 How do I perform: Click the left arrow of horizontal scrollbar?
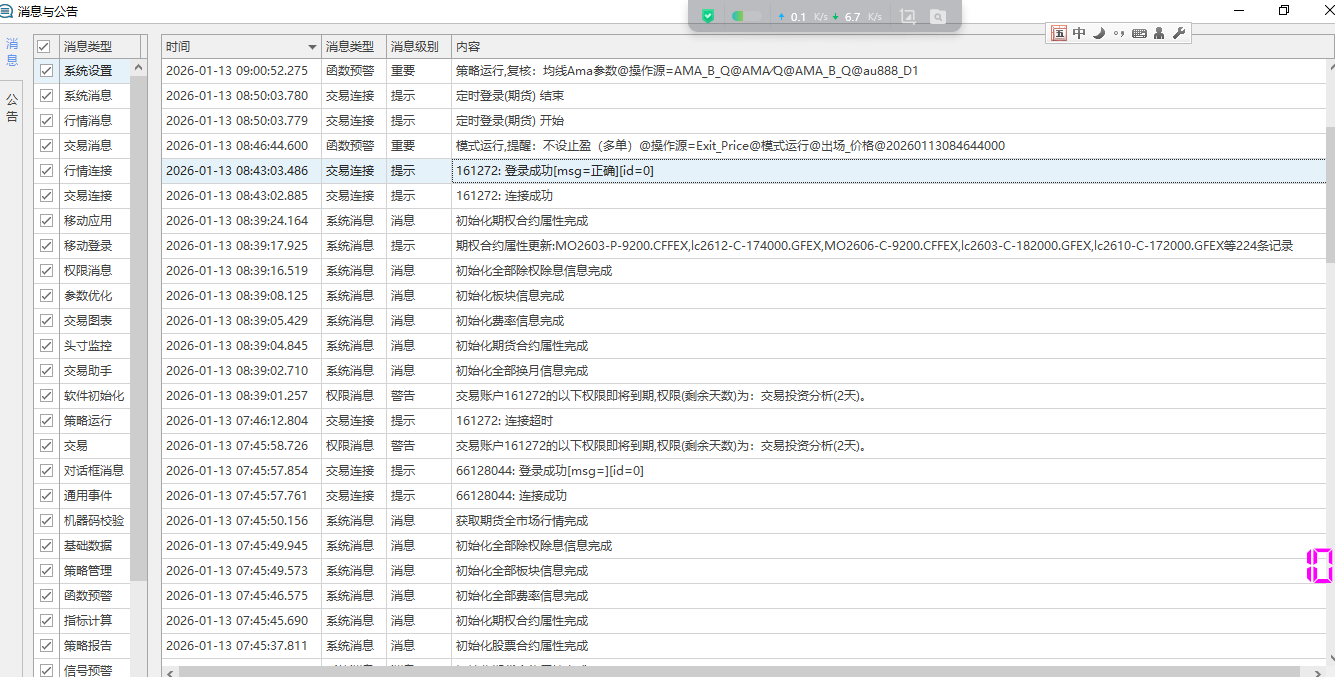click(170, 671)
